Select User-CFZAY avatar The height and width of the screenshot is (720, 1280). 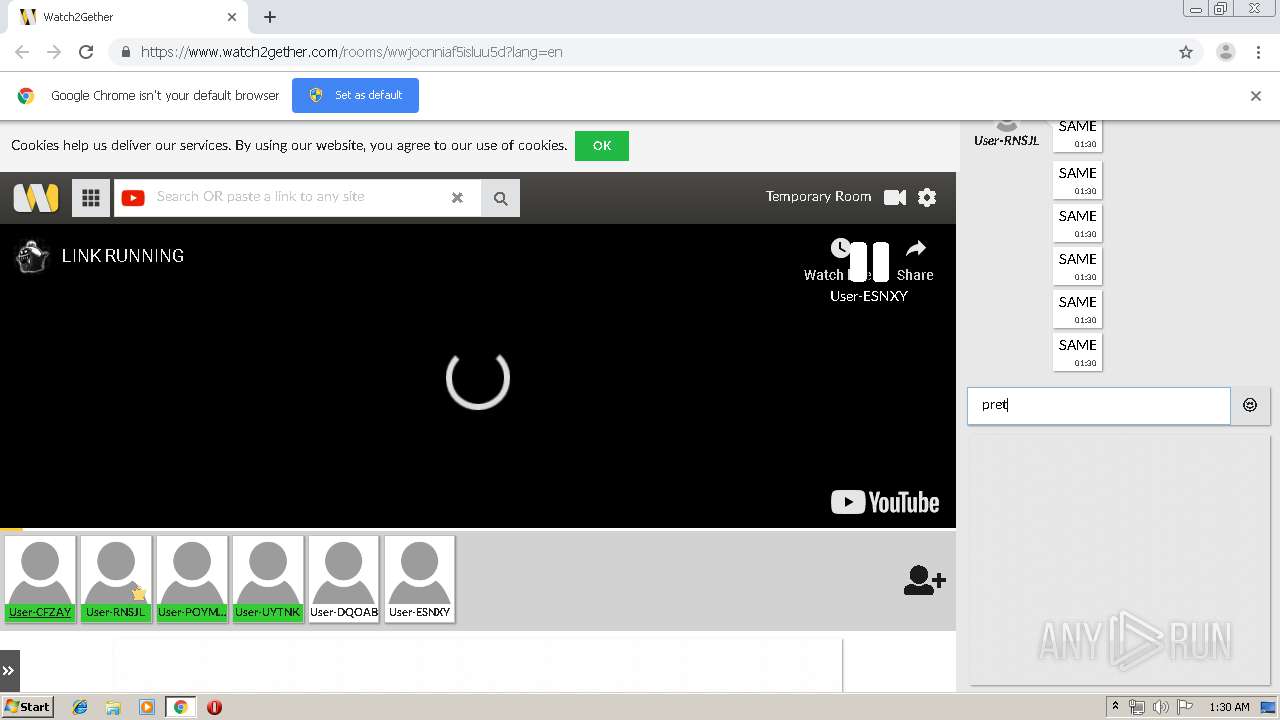[x=40, y=579]
